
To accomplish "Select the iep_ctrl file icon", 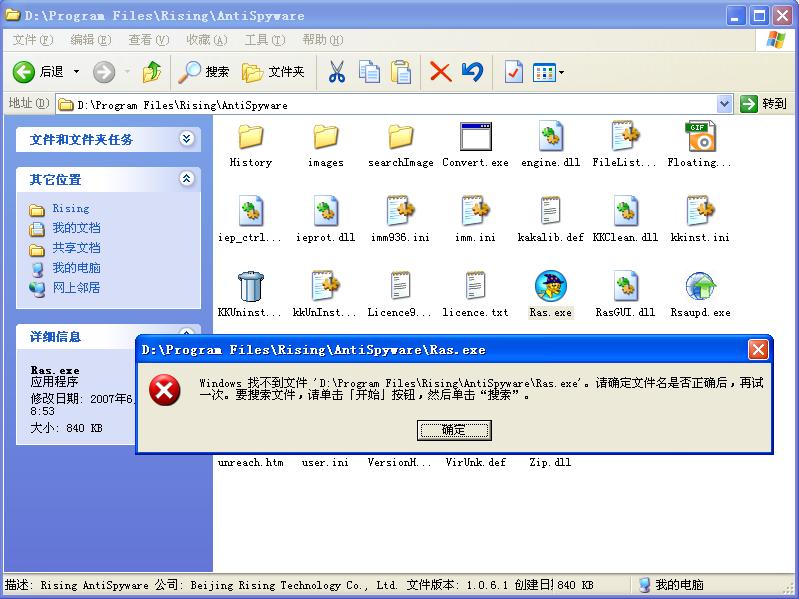I will tap(250, 211).
